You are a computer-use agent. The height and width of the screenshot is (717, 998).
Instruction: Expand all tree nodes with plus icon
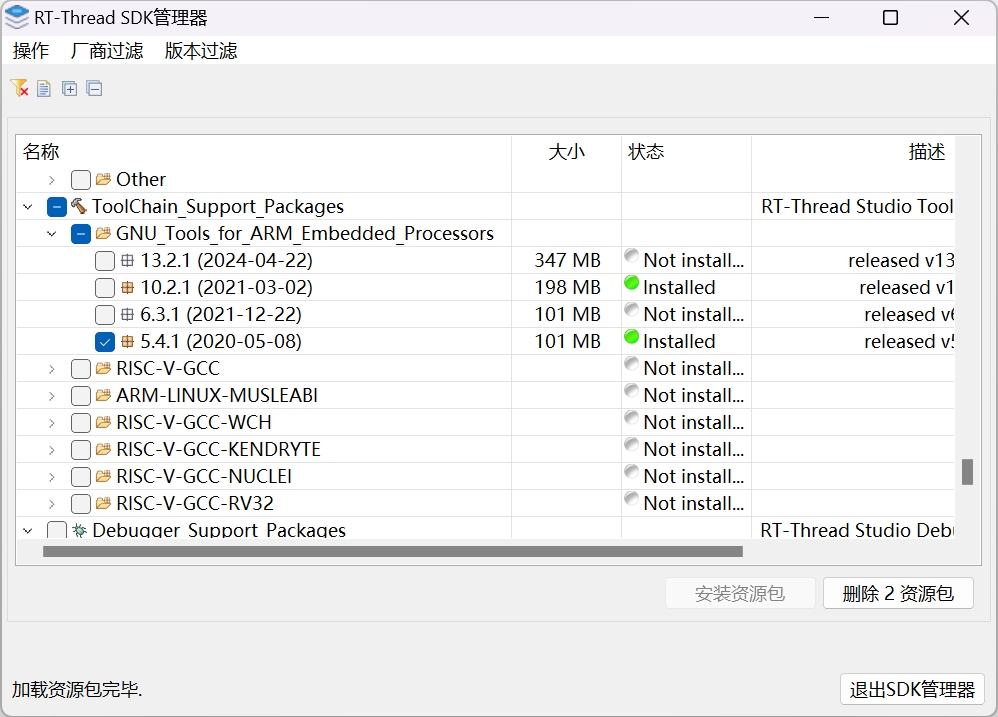tap(69, 88)
